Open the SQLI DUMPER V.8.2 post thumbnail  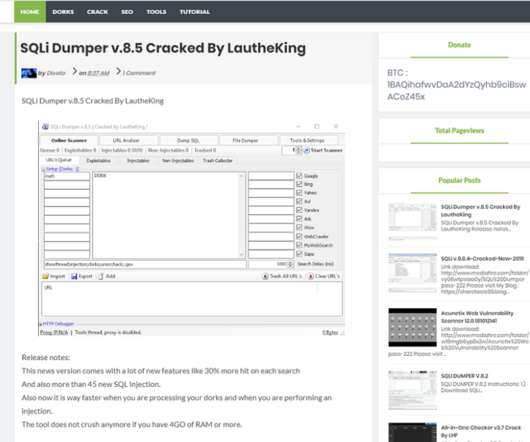coord(412,390)
